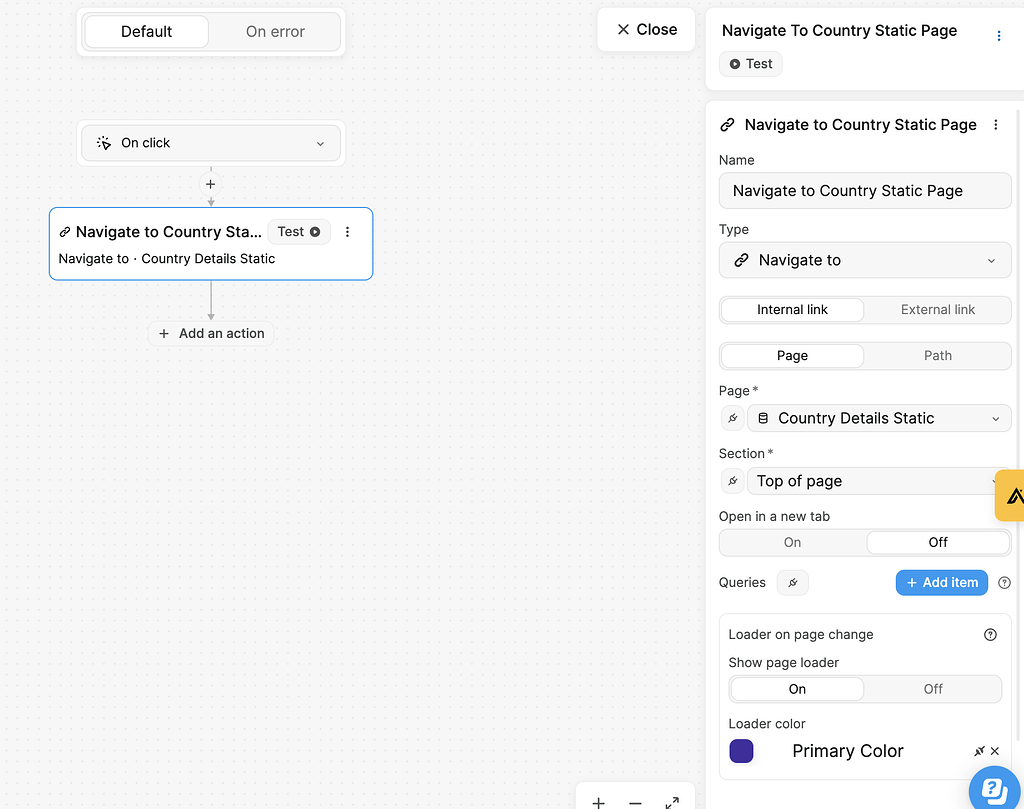Click the help icon next to Loader on page change

click(990, 634)
